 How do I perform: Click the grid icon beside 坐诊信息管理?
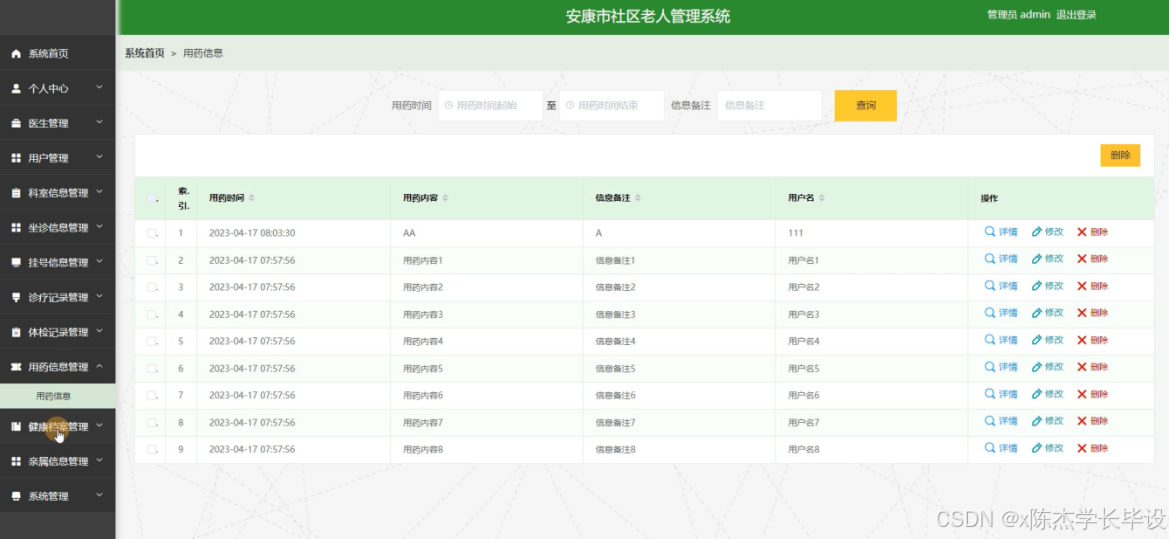[16, 228]
